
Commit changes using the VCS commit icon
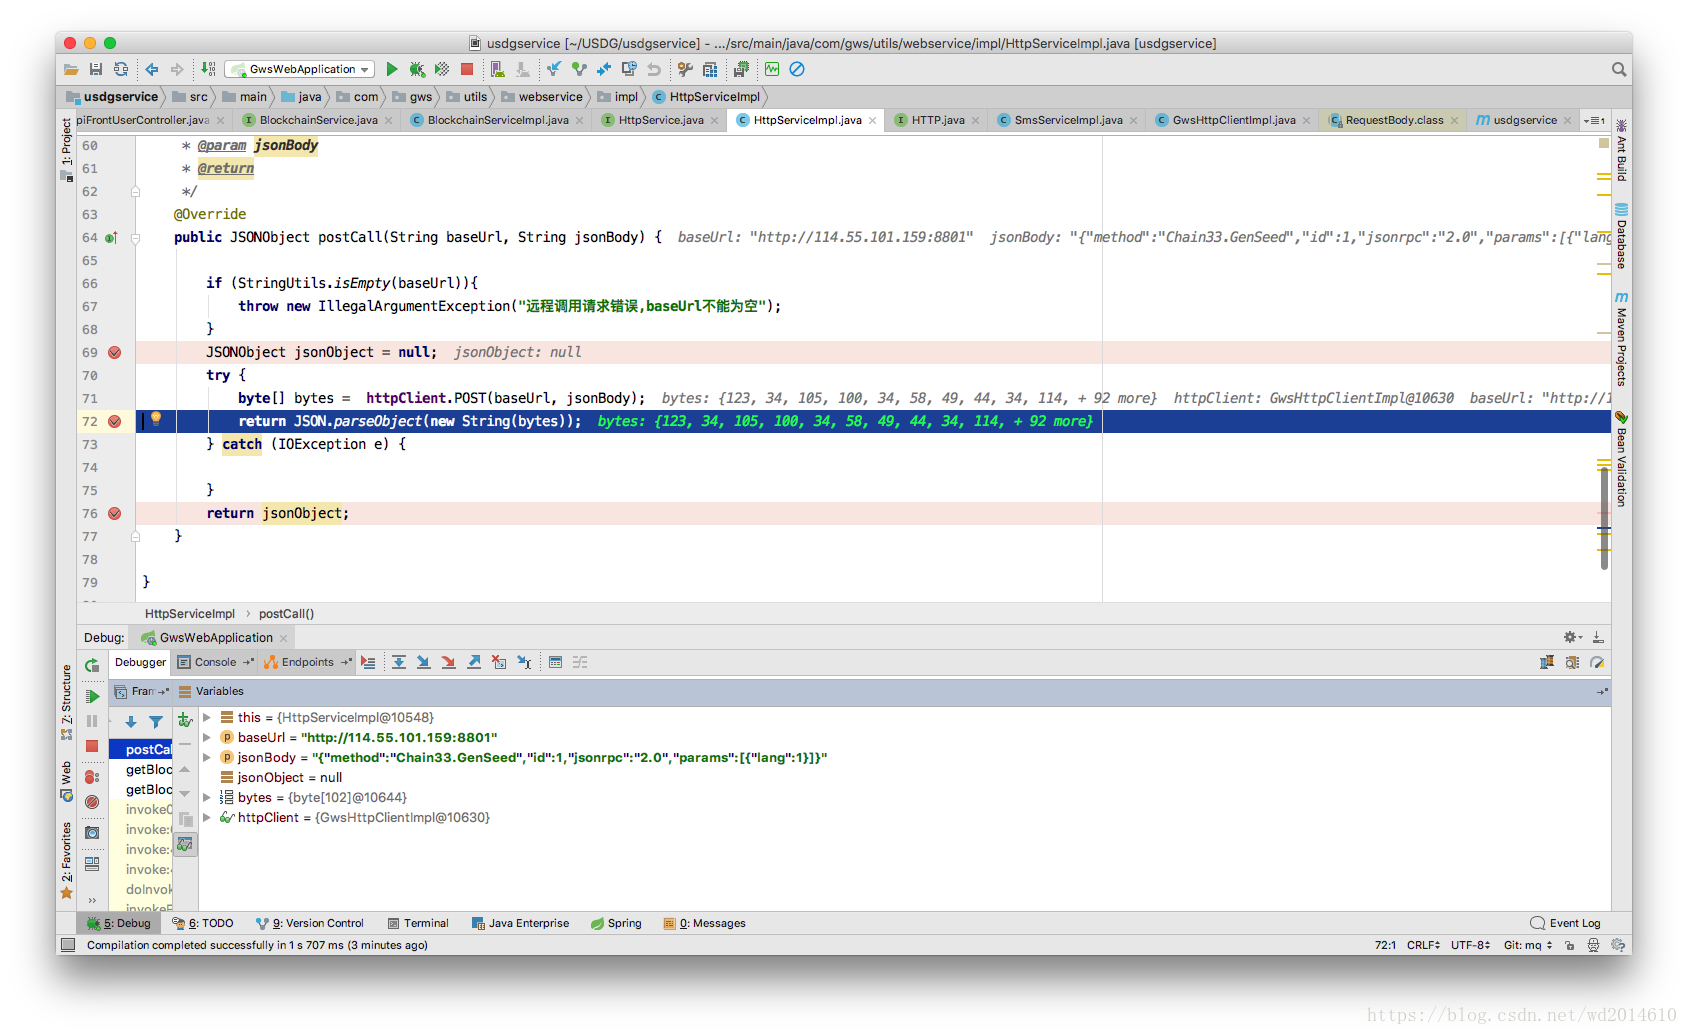click(x=579, y=69)
